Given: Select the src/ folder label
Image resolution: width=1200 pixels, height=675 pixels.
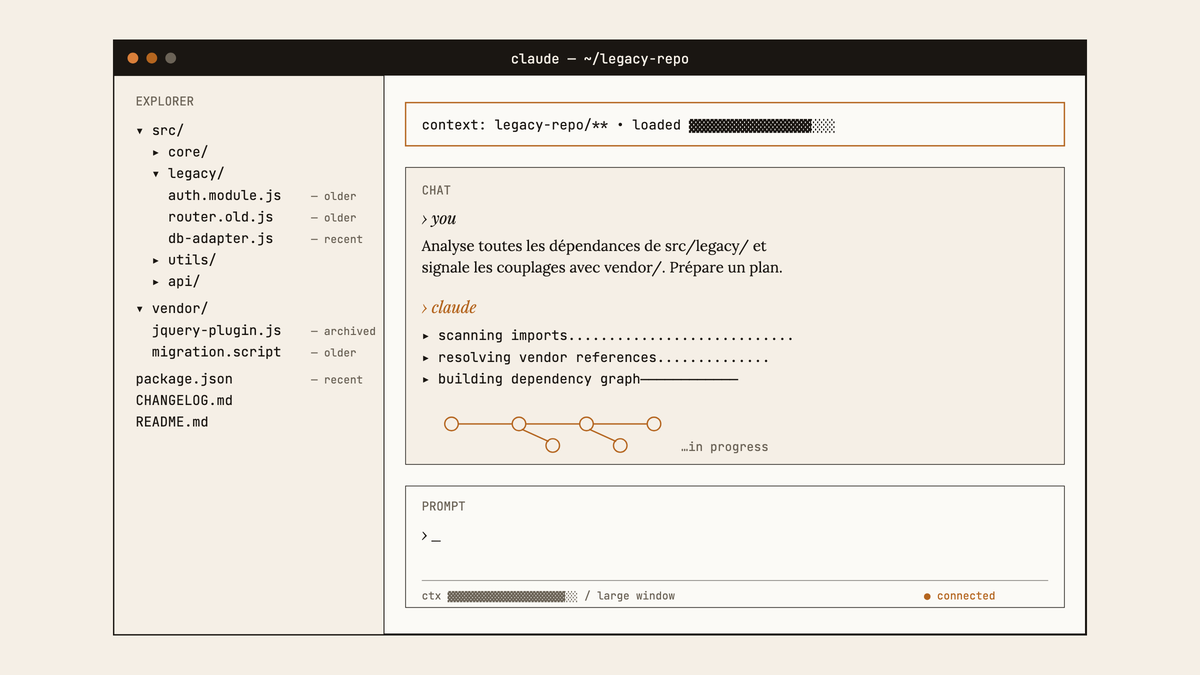Looking at the screenshot, I should (x=168, y=131).
